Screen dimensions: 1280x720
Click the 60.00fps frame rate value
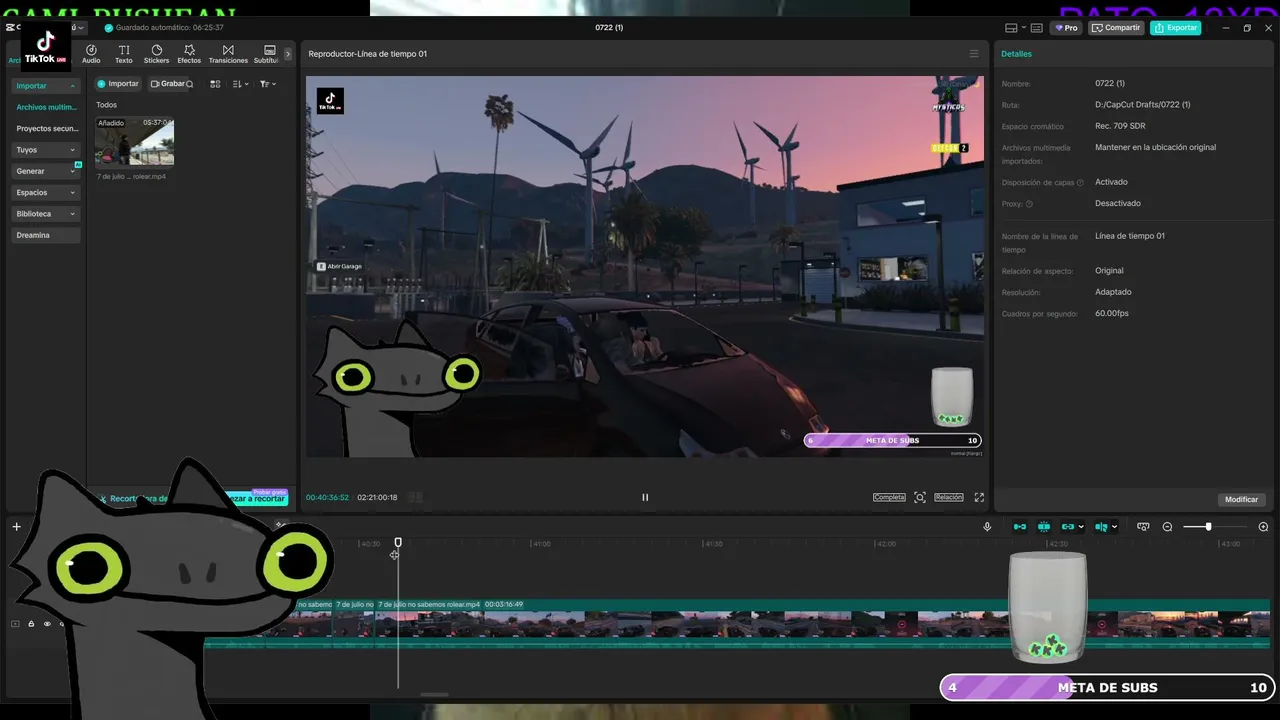coord(1112,314)
